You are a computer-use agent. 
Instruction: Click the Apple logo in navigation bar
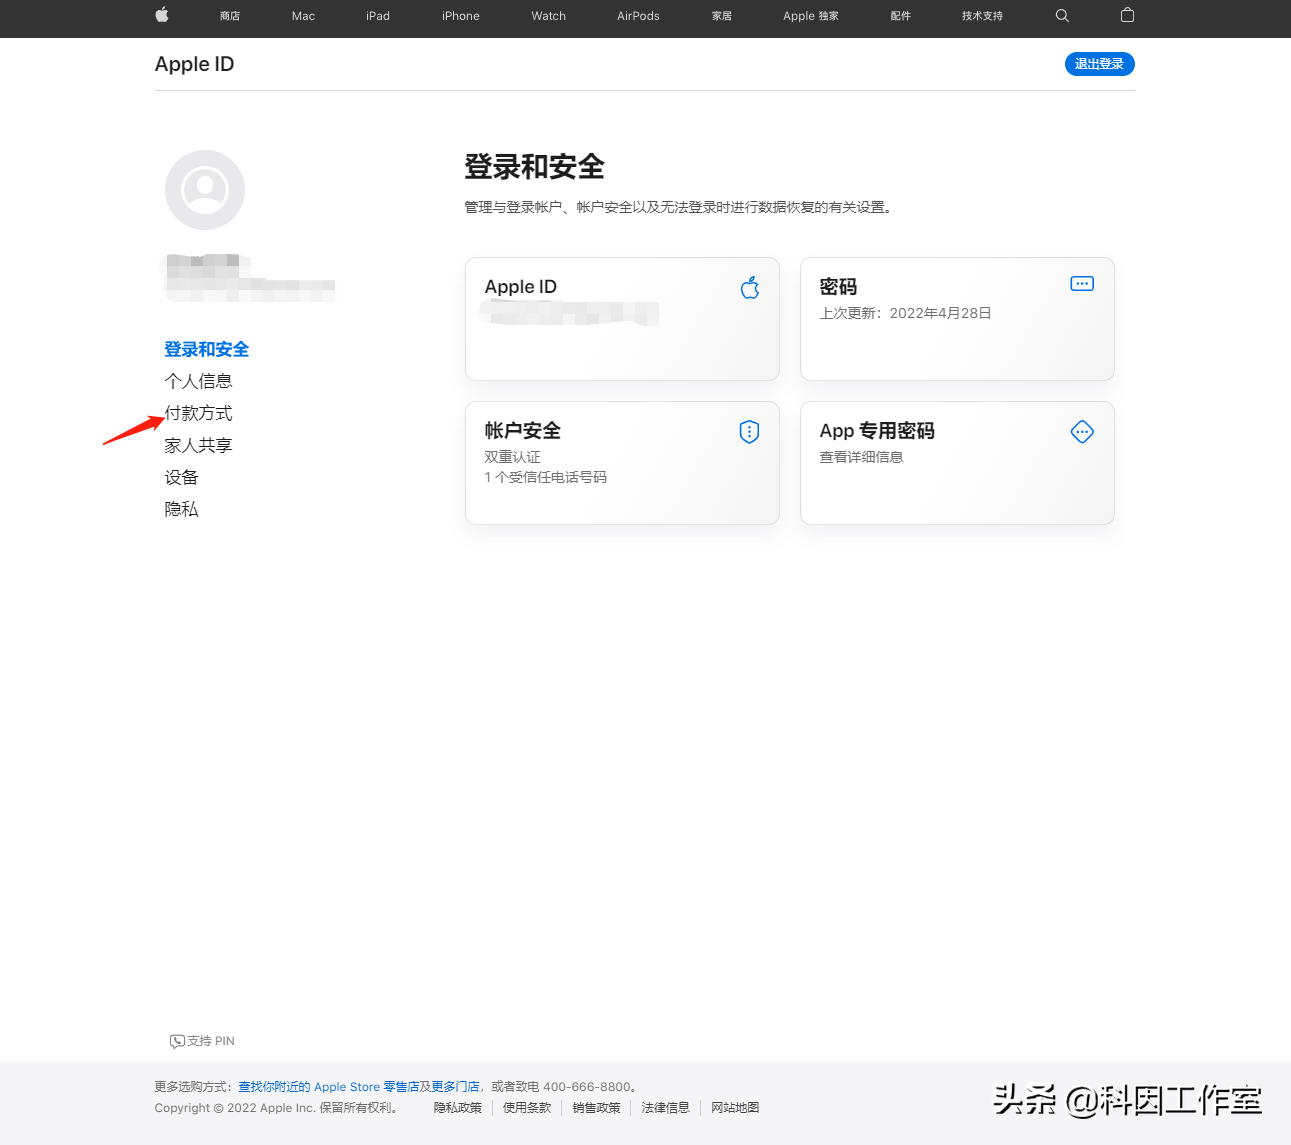pos(162,15)
